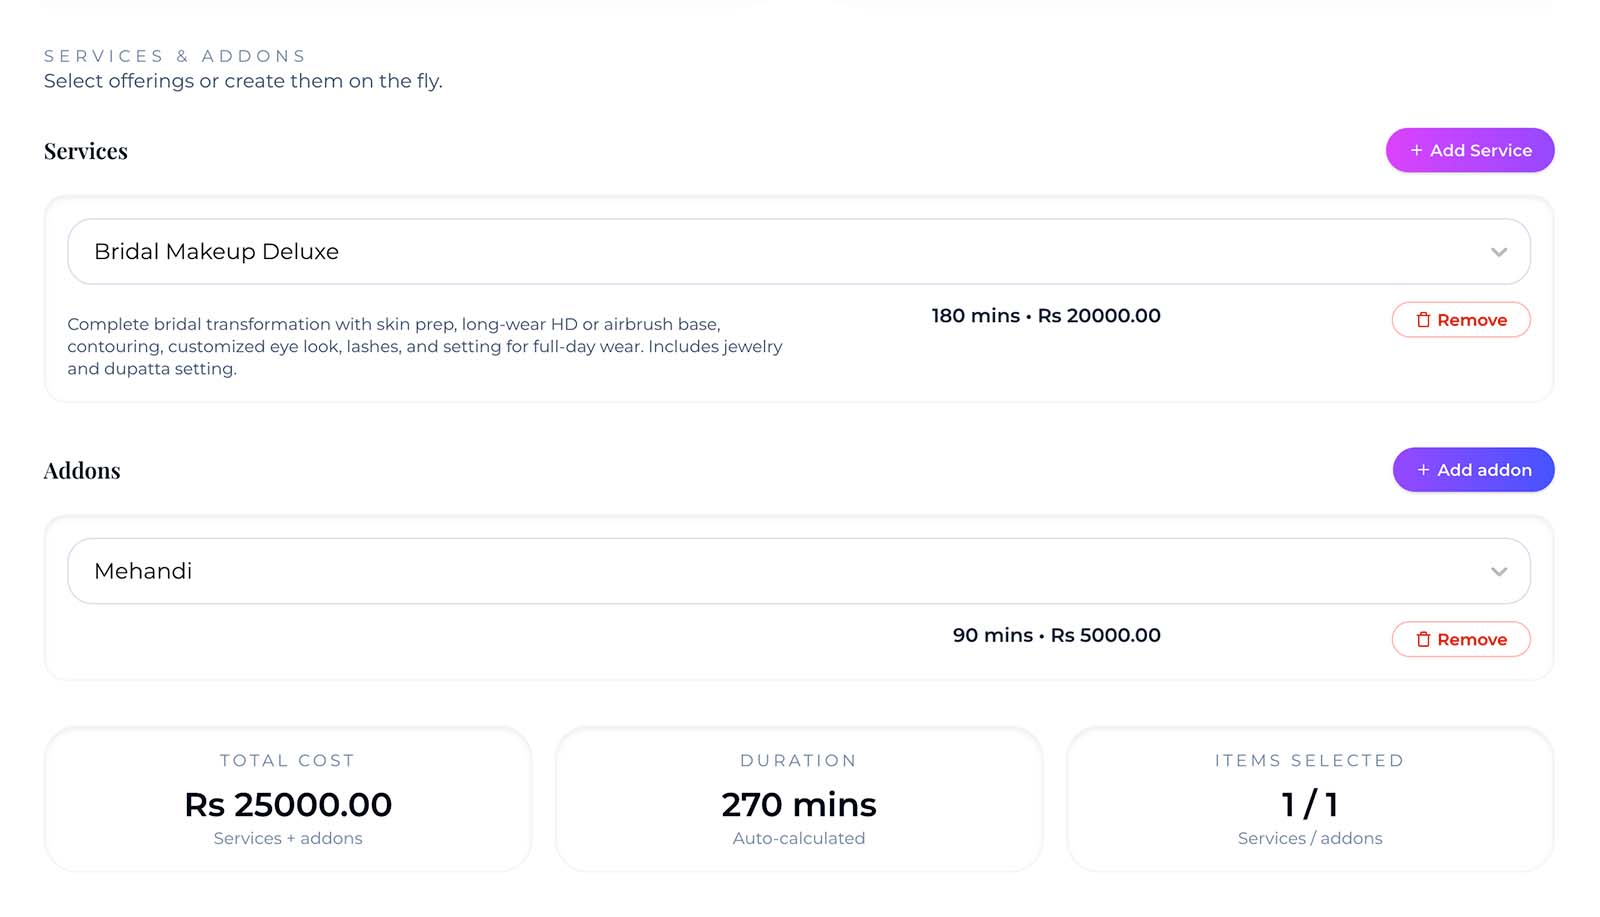Click the 'SERVICES & ADDONS' header label
This screenshot has height=917, width=1600.
click(x=175, y=56)
